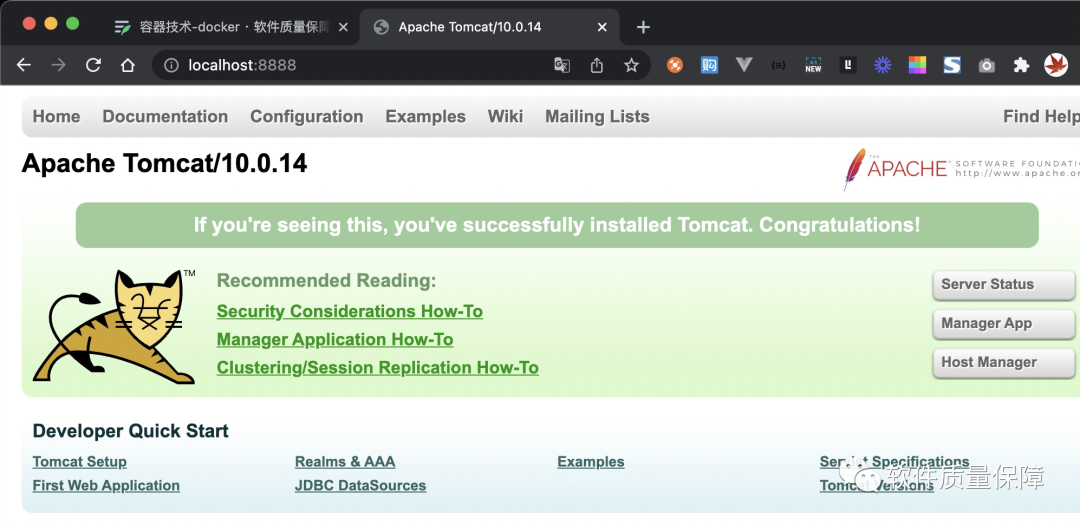Viewport: 1080px width, 525px height.
Task: Reload the page with the refresh icon
Action: (93, 65)
